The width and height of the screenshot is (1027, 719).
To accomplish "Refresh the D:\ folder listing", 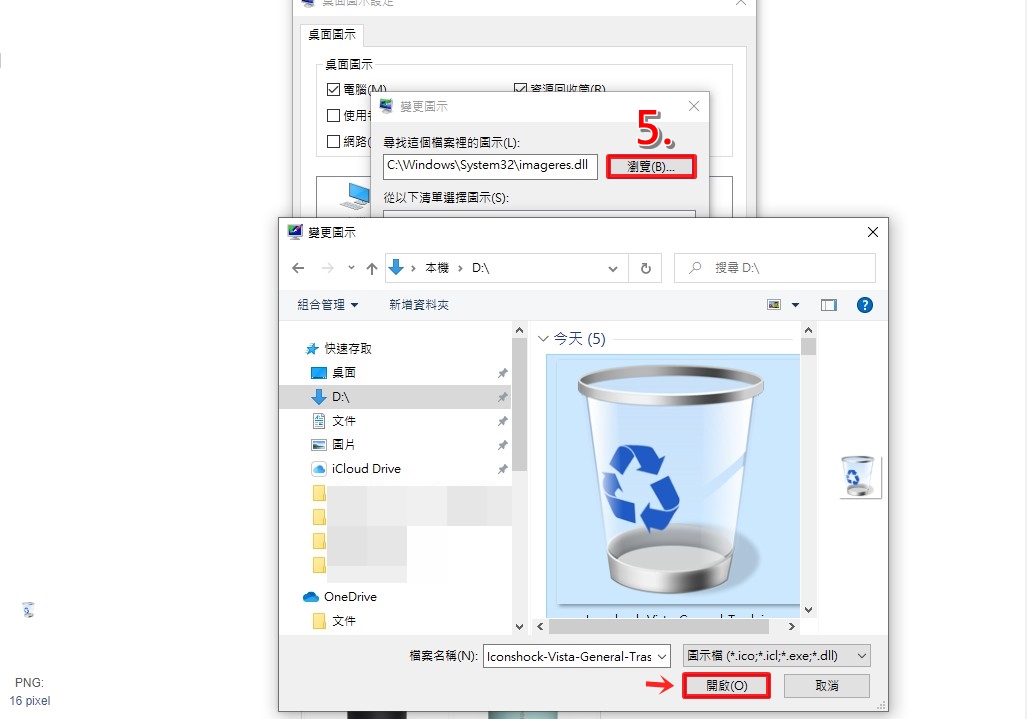I will (x=645, y=268).
